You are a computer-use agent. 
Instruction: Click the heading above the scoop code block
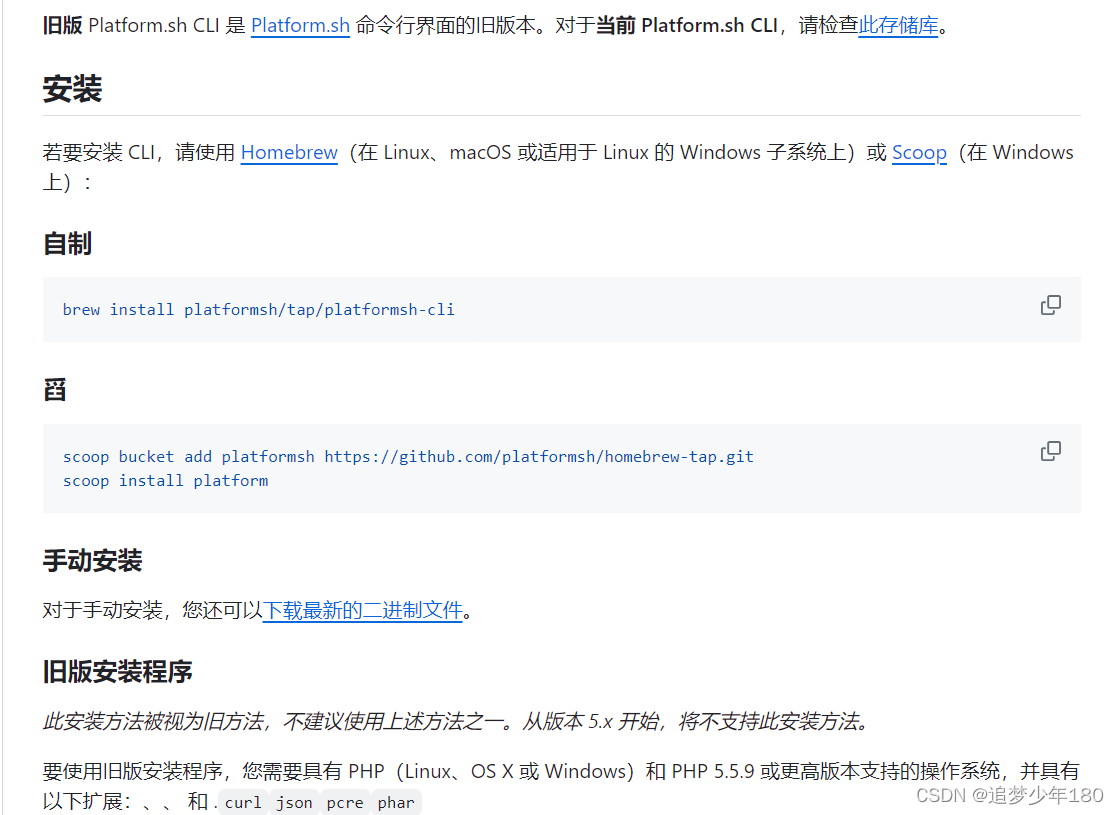[55, 390]
